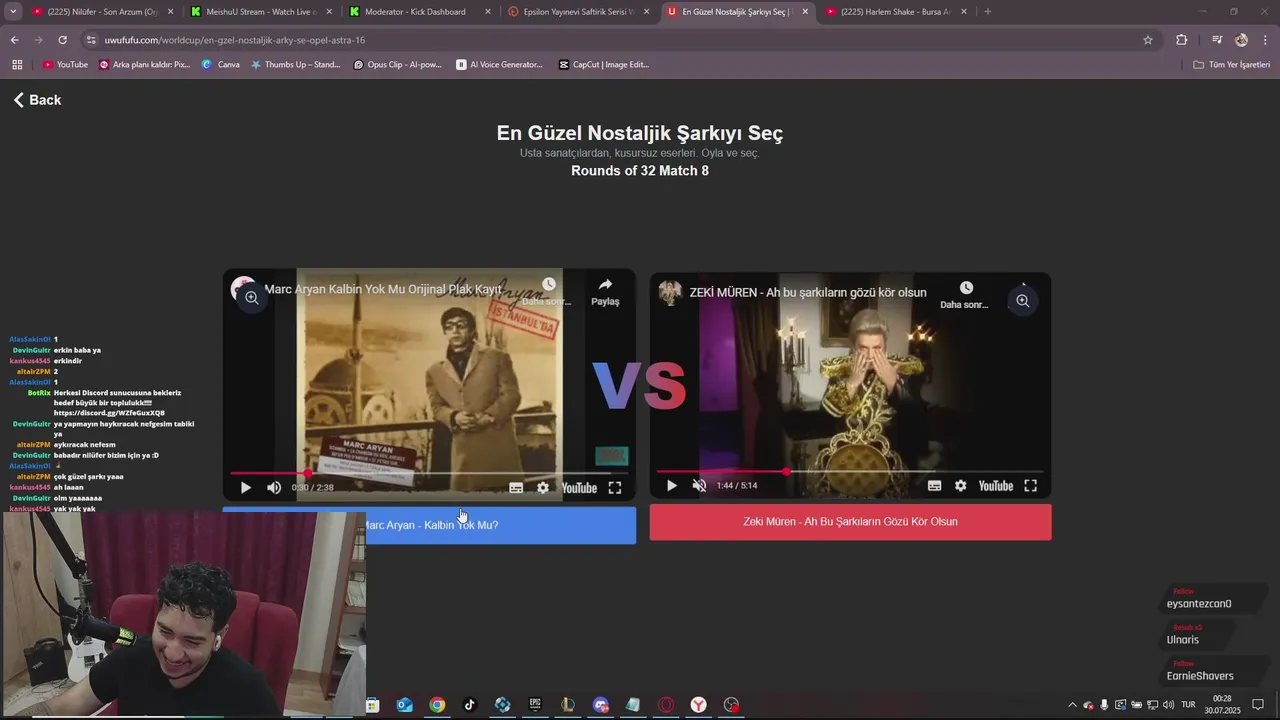
Task: Click Paylaş share icon on left video
Action: tap(605, 292)
